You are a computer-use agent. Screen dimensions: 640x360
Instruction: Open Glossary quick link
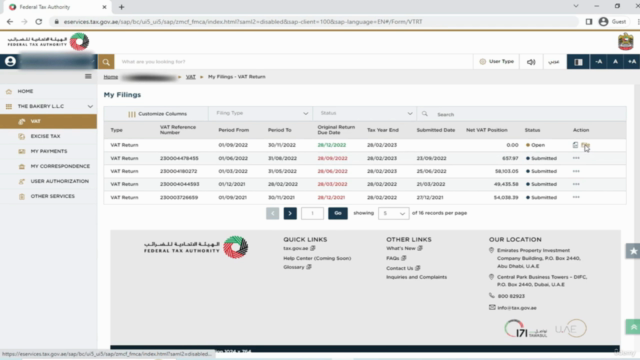tap(297, 267)
